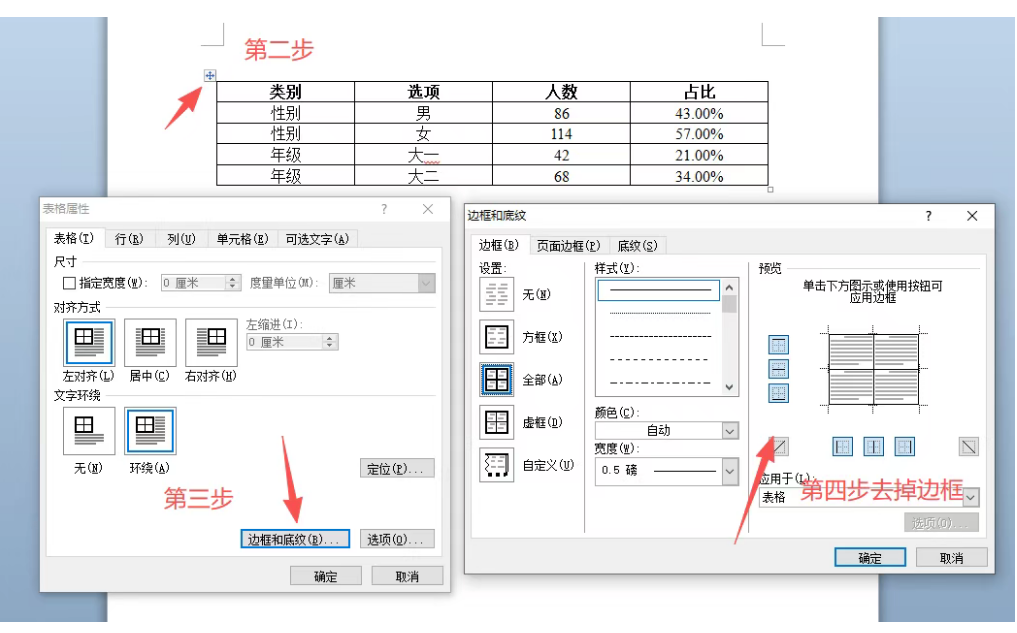Toggle inside vertical border preview button
This screenshot has height=633, width=1017.
[x=873, y=446]
